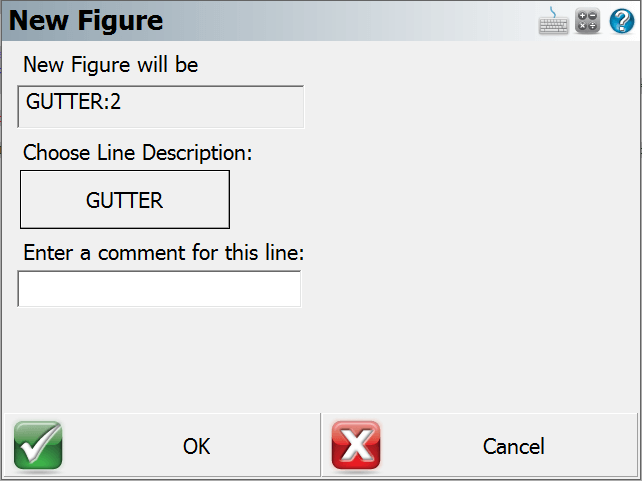Dismiss the New Figure dialog with Cancel
642x481 pixels.
pos(513,446)
